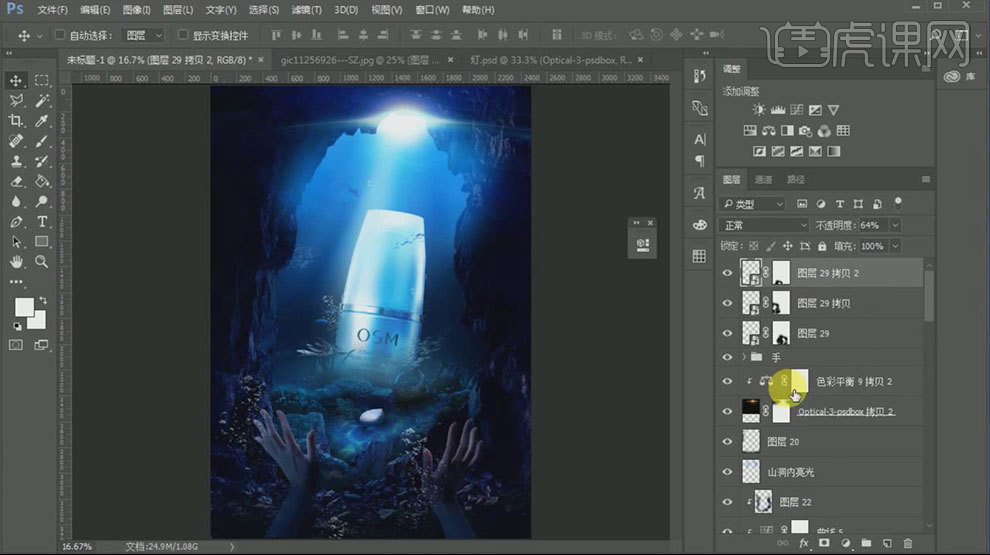990x555 pixels.
Task: Select the Horizontal Type tool
Action: coord(42,221)
